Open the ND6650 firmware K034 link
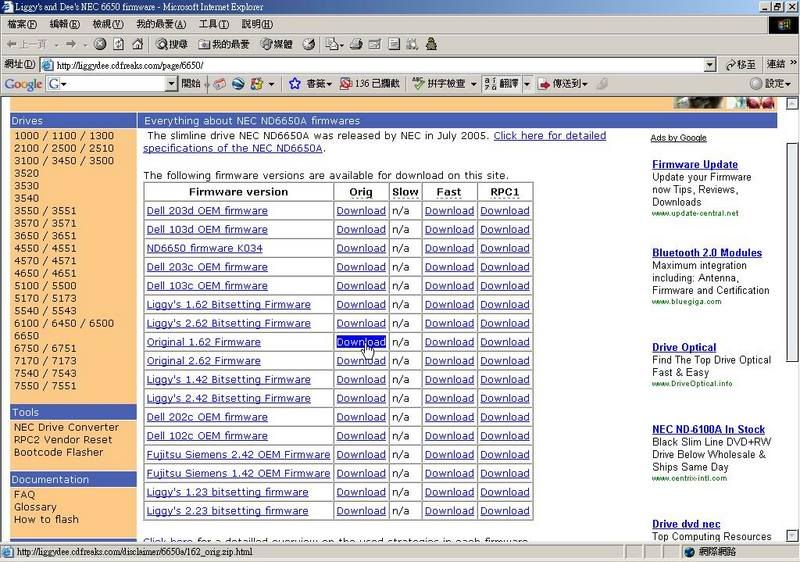The width and height of the screenshot is (800, 562). click(x=205, y=248)
